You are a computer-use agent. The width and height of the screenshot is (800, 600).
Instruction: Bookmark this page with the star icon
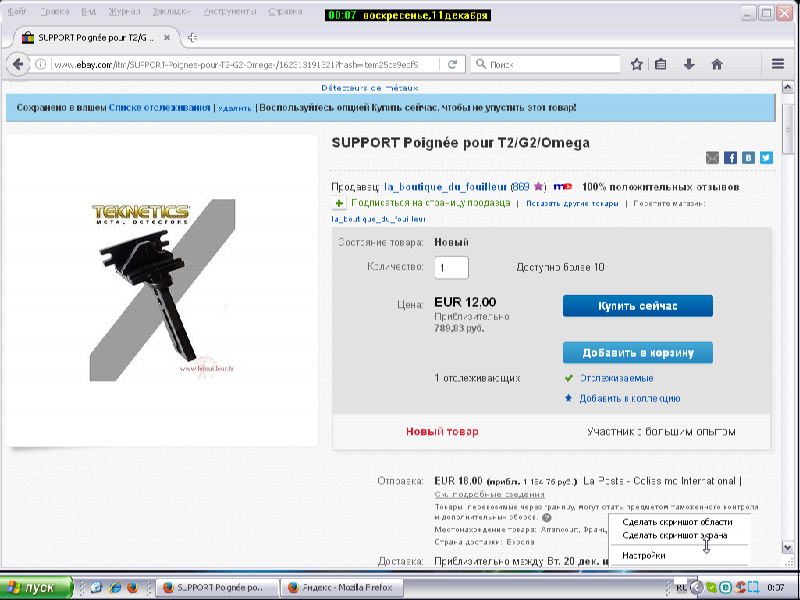[637, 64]
